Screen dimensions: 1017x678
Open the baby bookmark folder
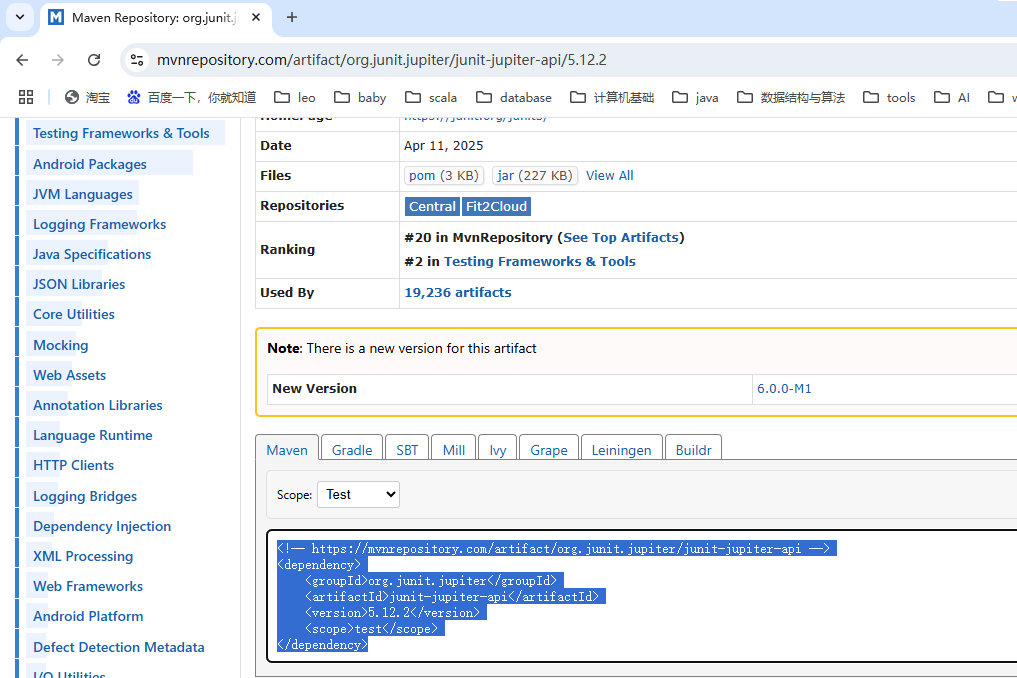(360, 97)
